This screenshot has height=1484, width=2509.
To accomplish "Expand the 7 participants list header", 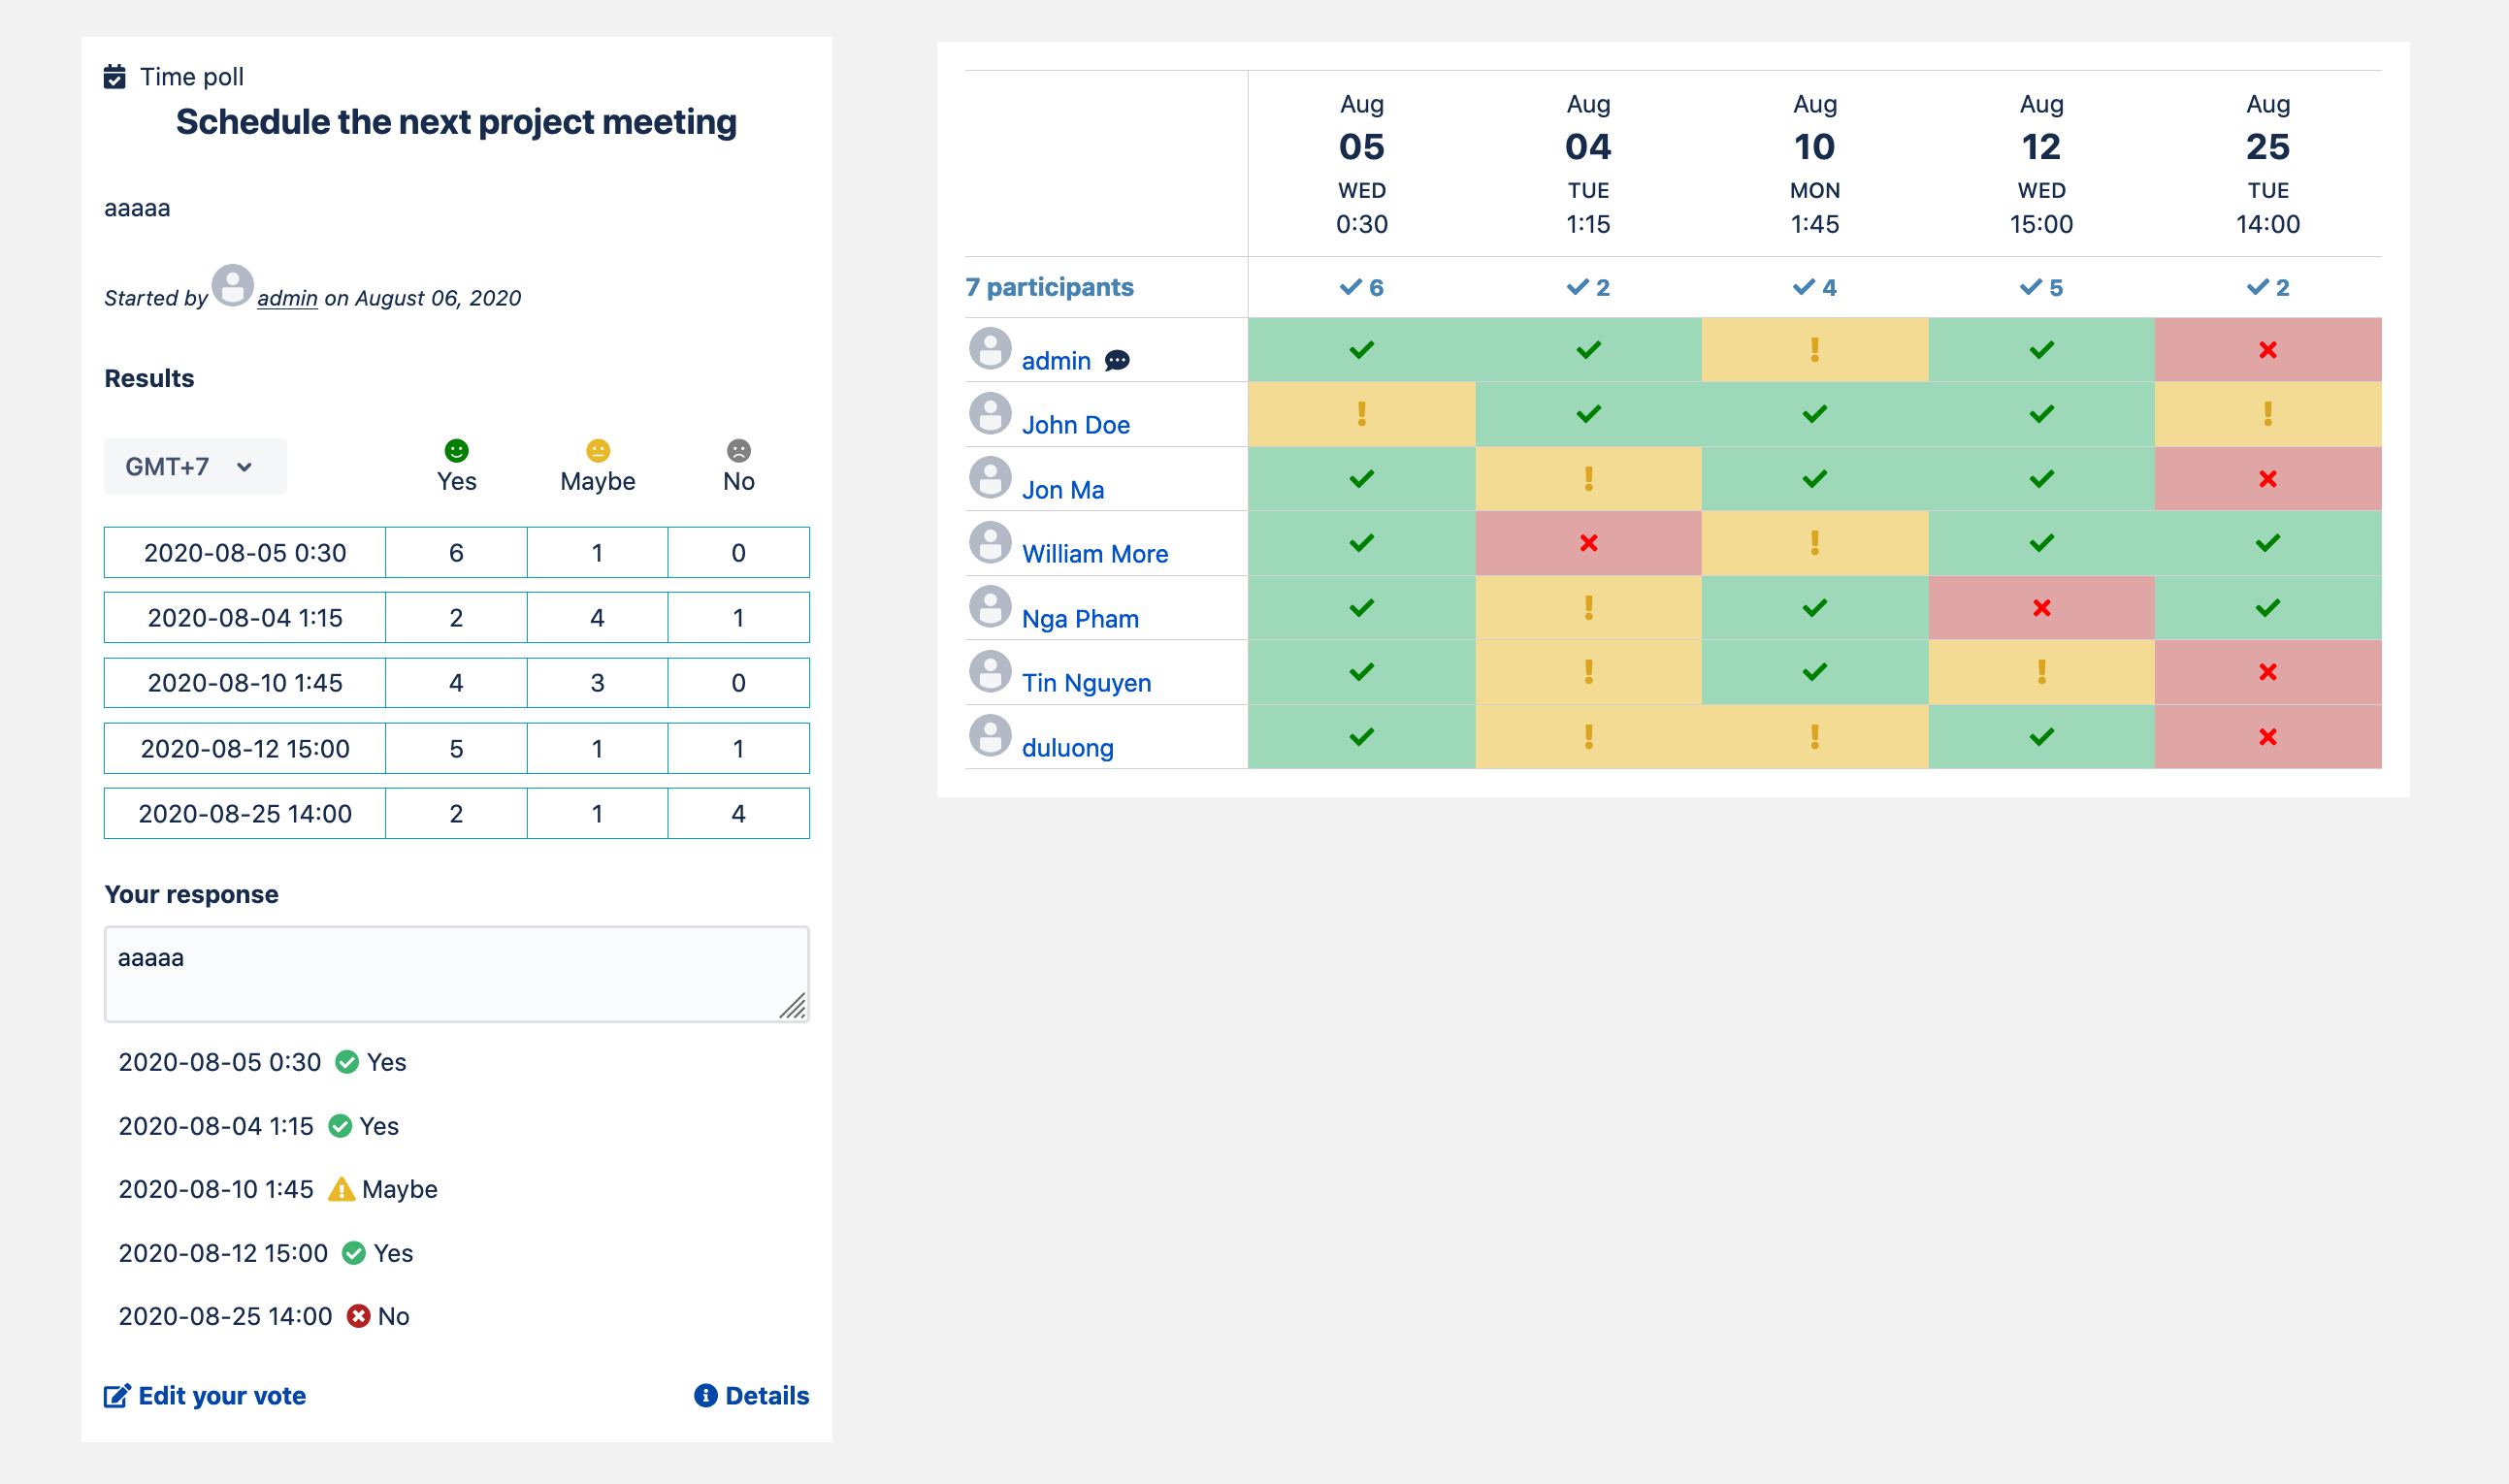I will tap(1049, 288).
